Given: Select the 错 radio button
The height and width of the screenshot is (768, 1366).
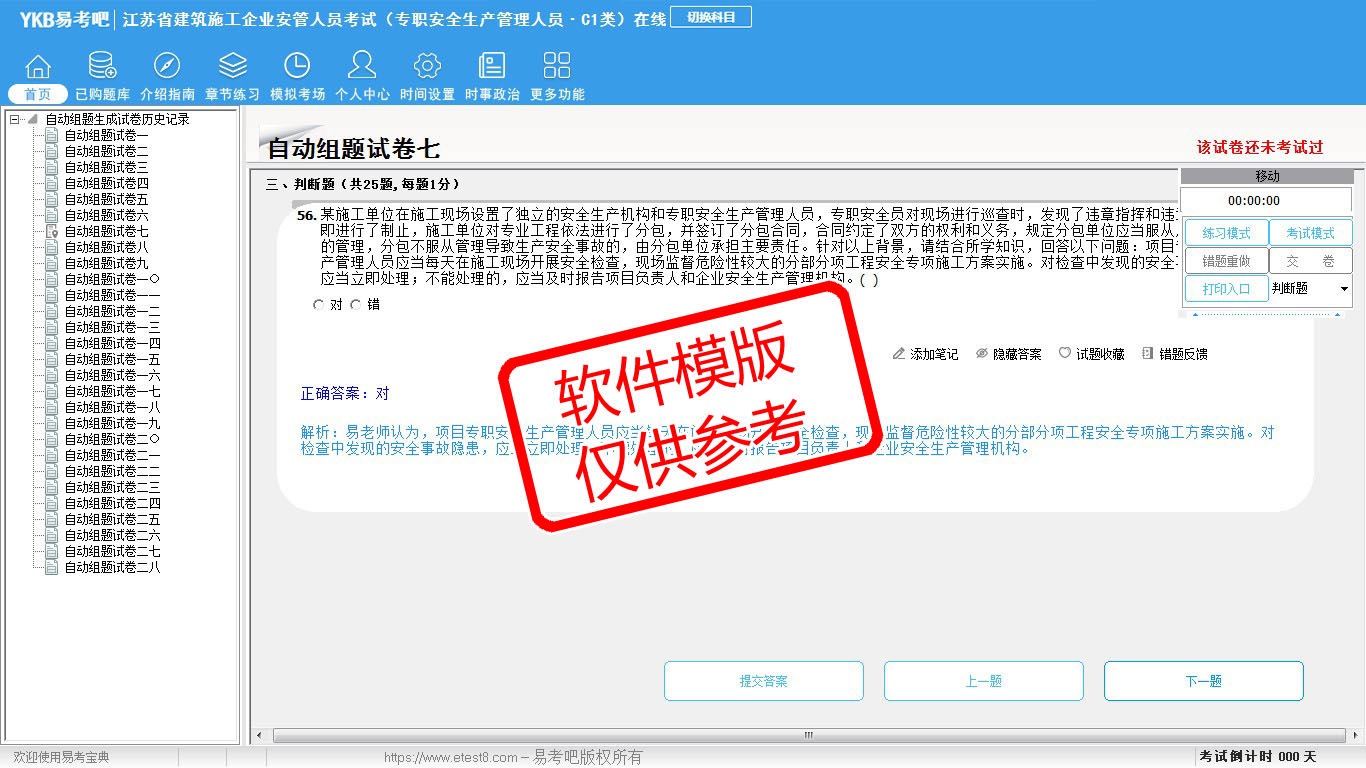Looking at the screenshot, I should point(356,305).
